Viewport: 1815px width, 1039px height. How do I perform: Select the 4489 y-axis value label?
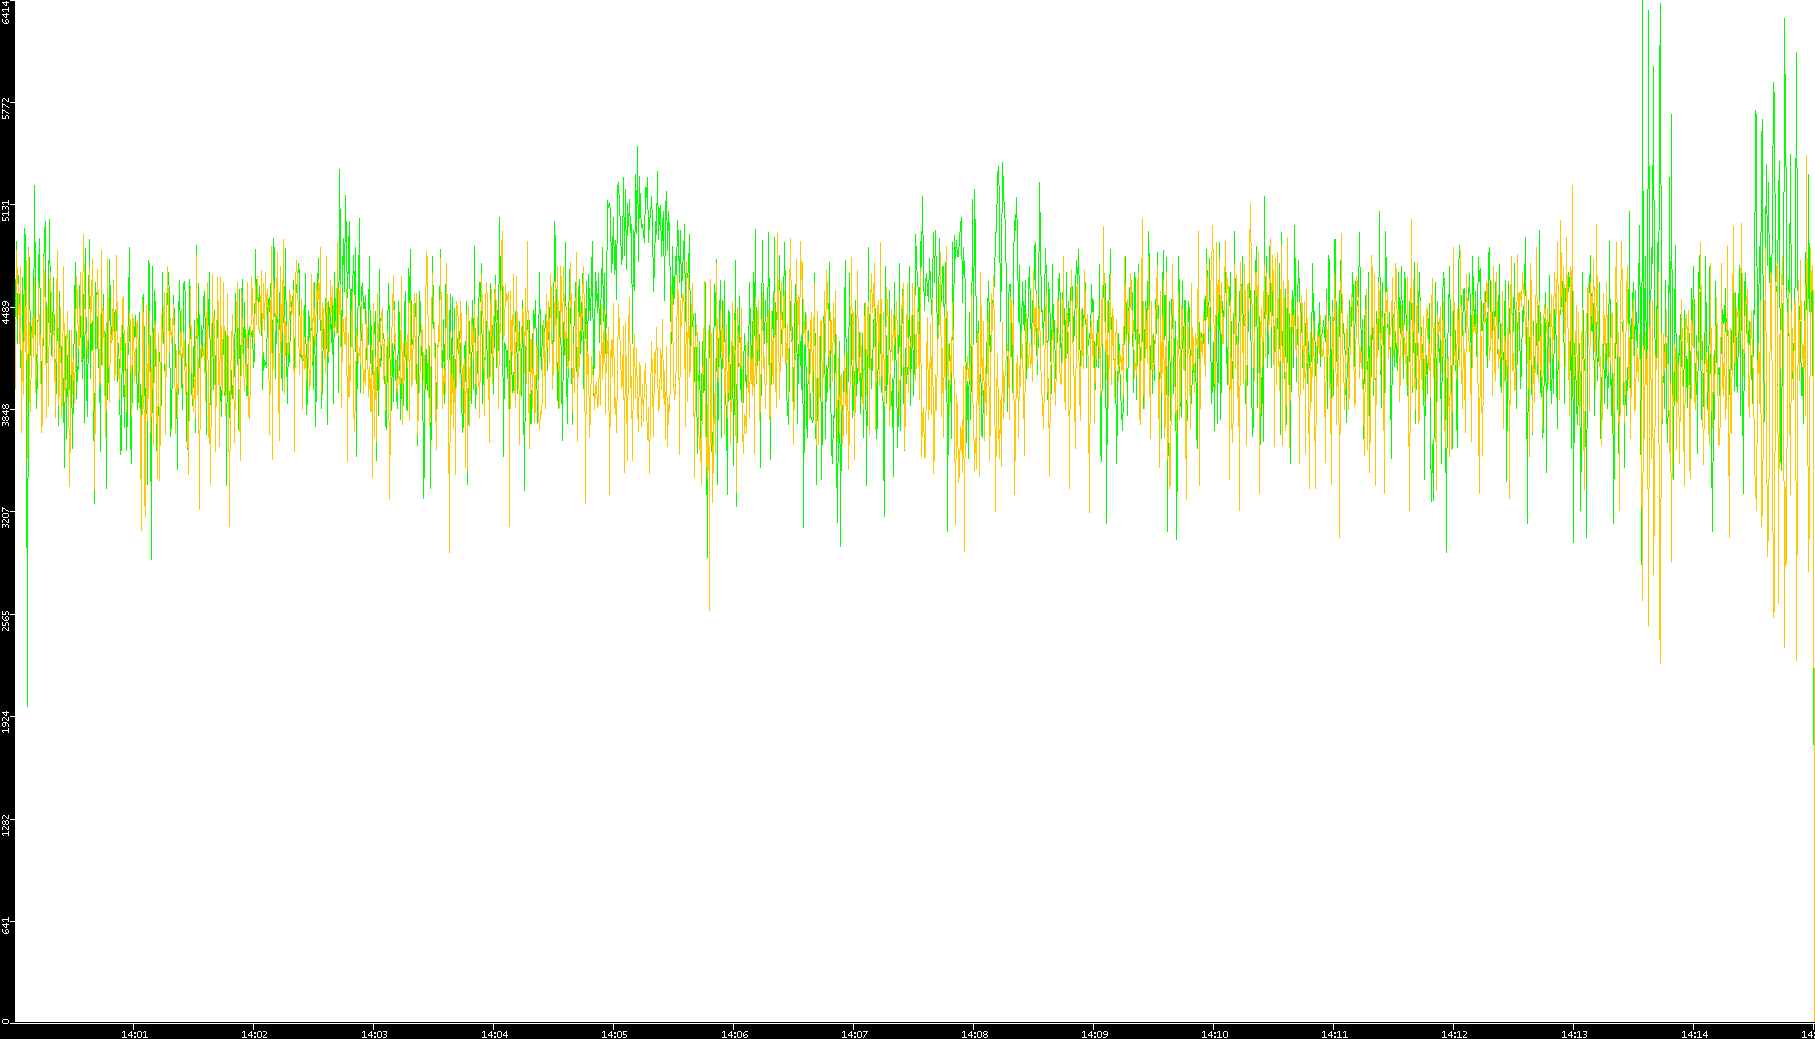(7, 312)
